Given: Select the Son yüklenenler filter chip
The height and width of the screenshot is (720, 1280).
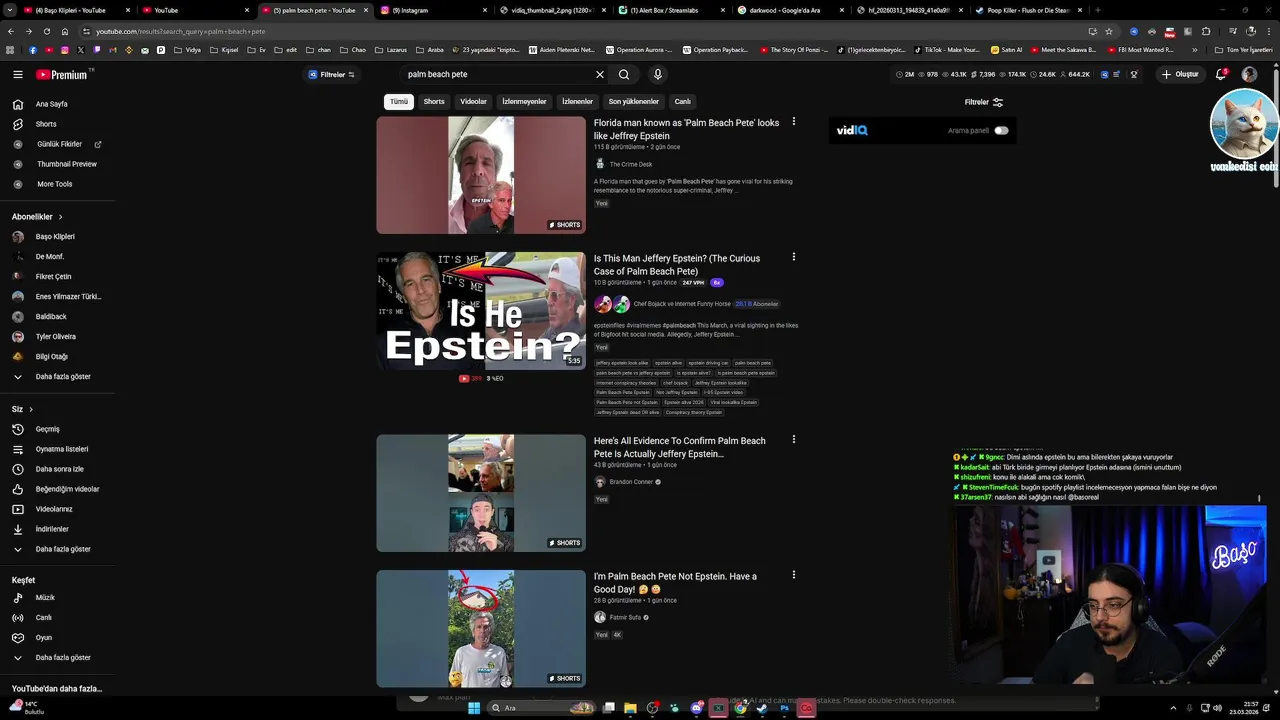Looking at the screenshot, I should point(634,101).
